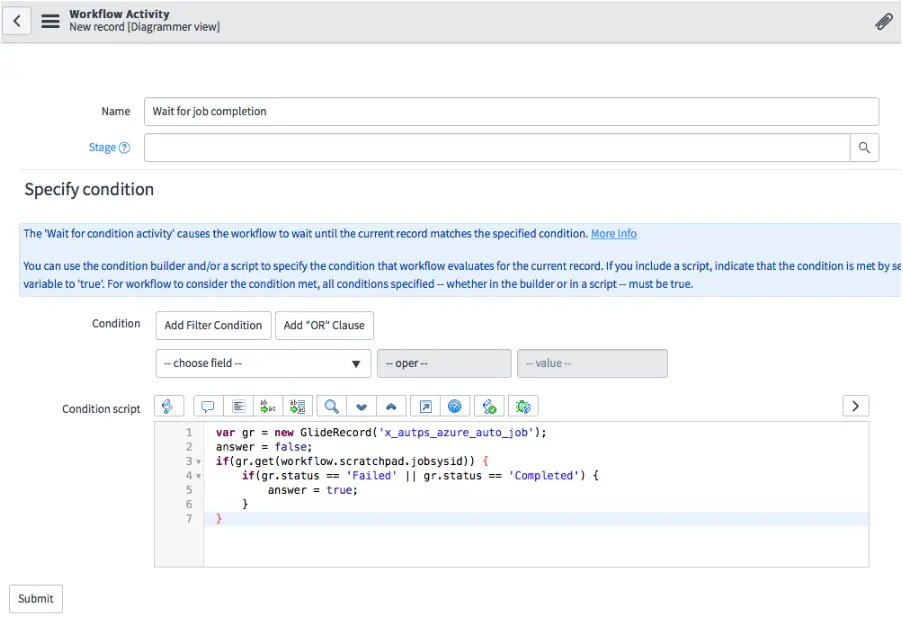
Task: Click the replace all icon
Action: click(x=297, y=406)
